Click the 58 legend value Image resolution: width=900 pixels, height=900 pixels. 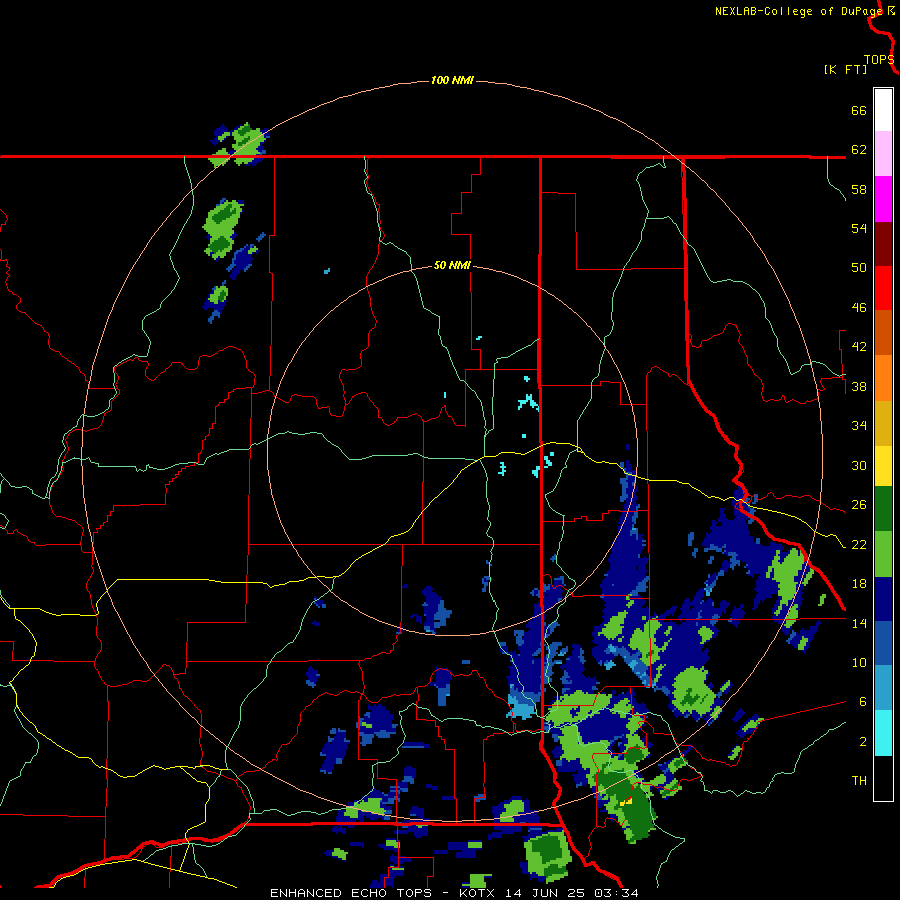859,189
